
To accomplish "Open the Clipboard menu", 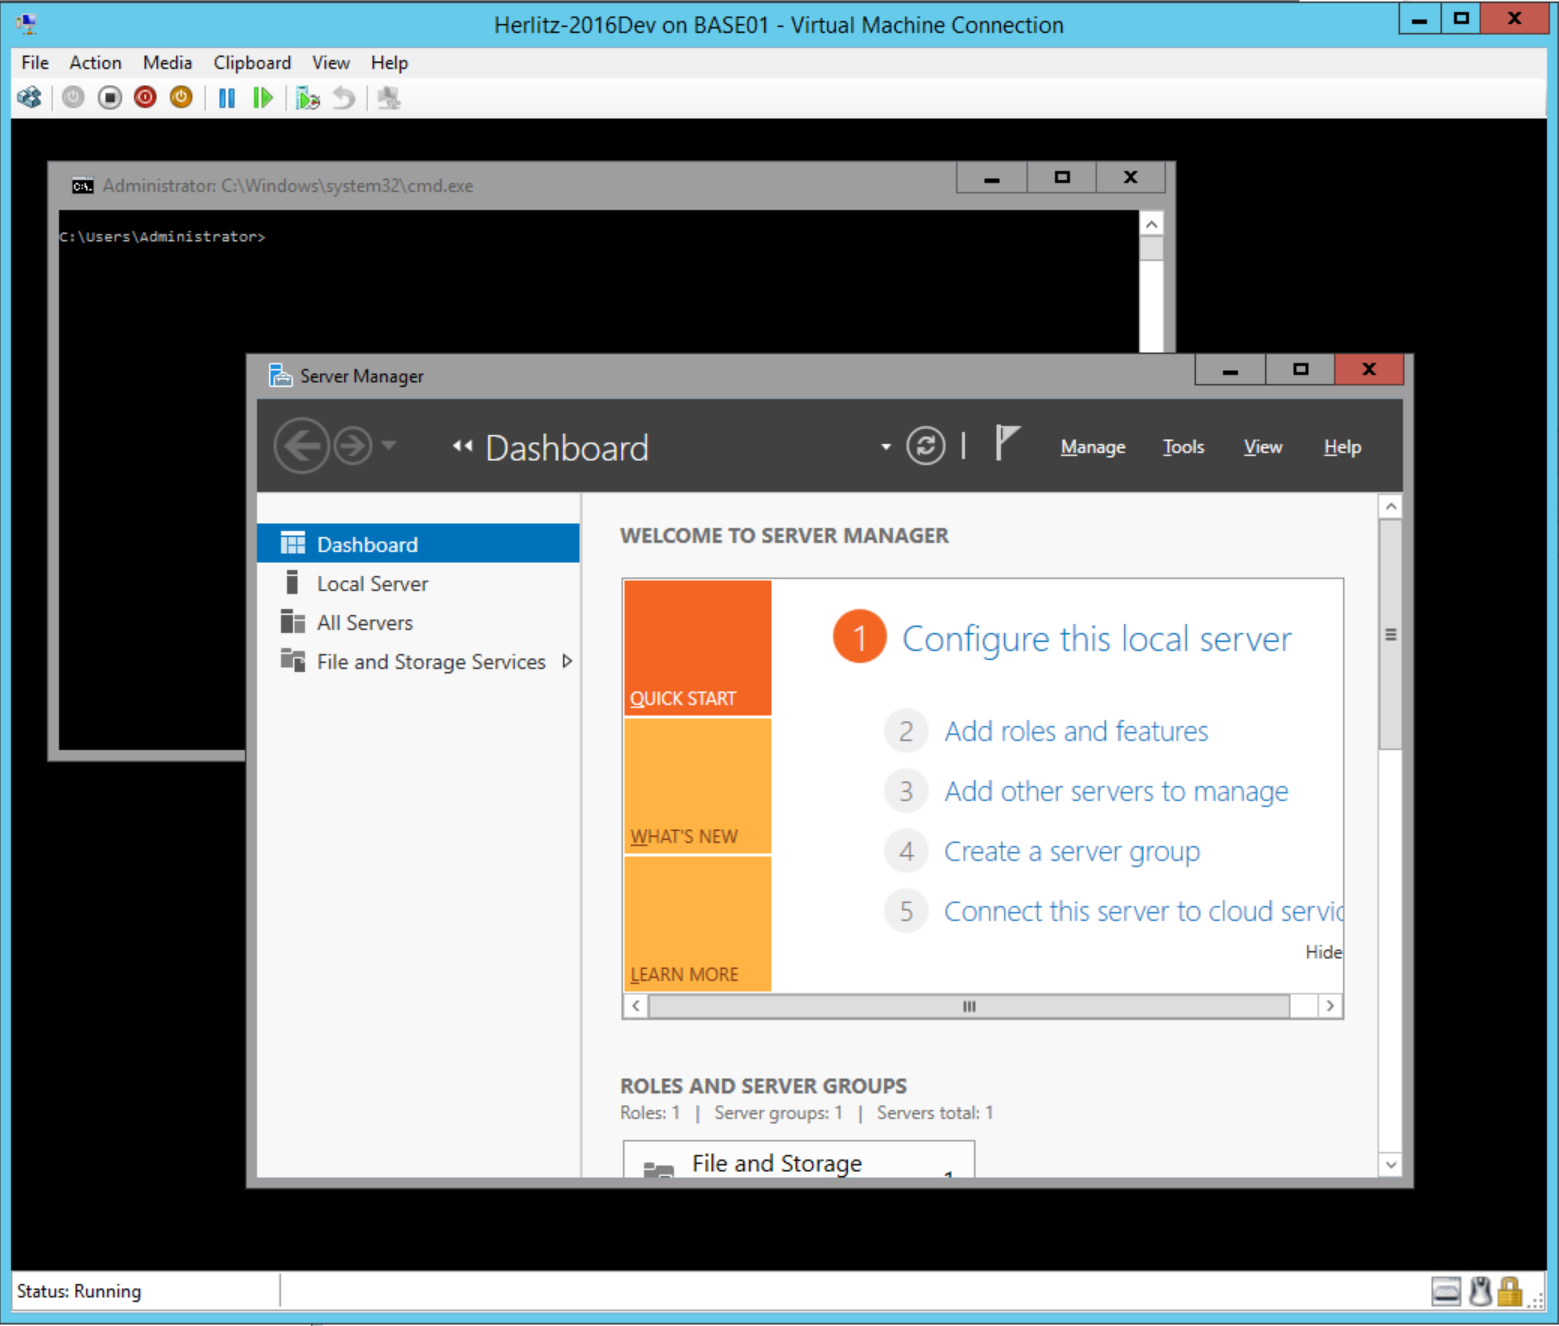I will (252, 63).
